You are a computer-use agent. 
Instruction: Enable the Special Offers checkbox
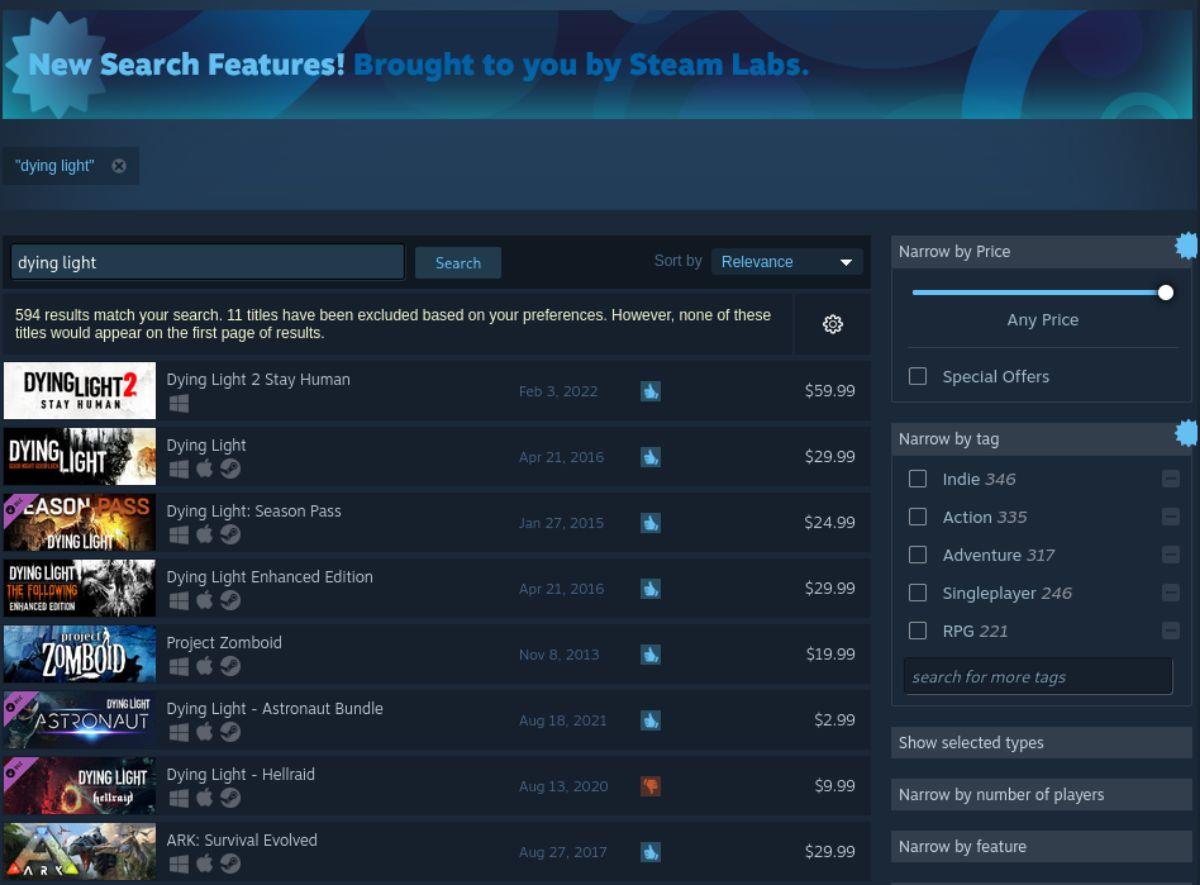pos(917,376)
